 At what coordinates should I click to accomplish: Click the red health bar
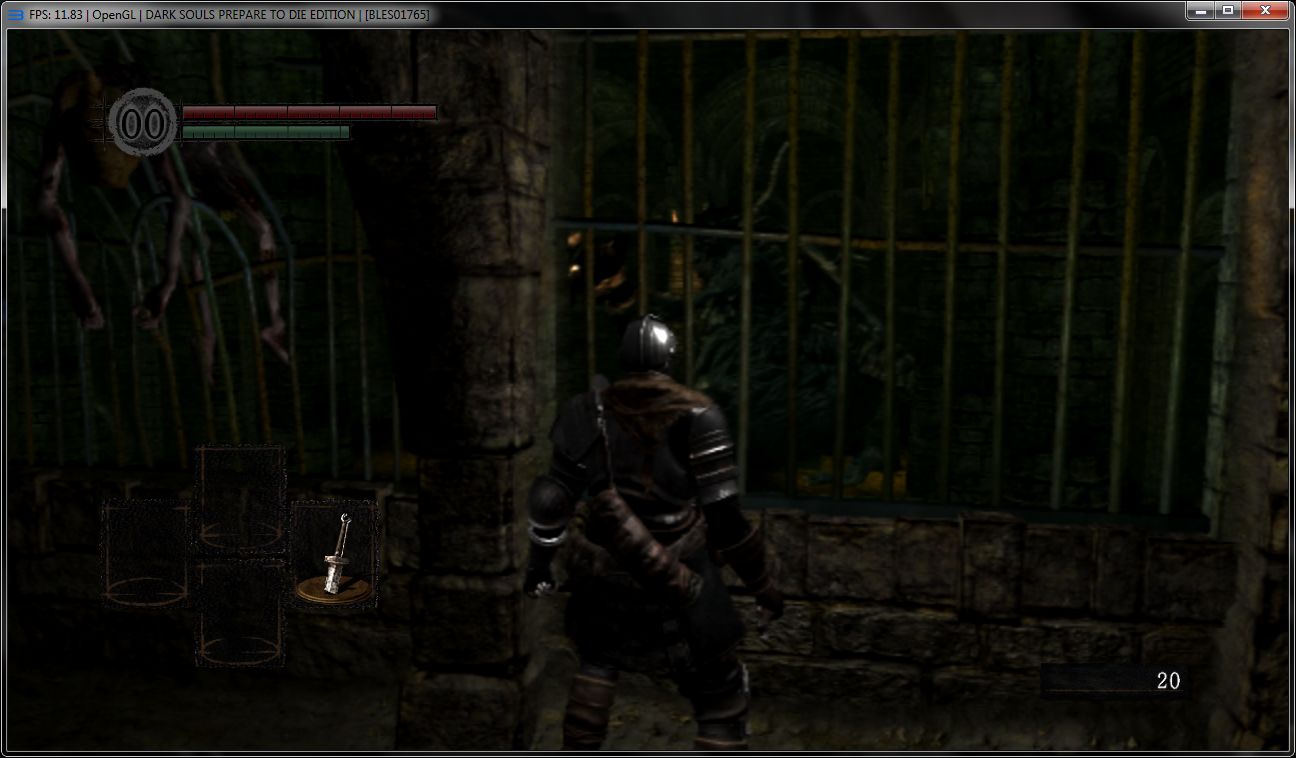[x=309, y=113]
